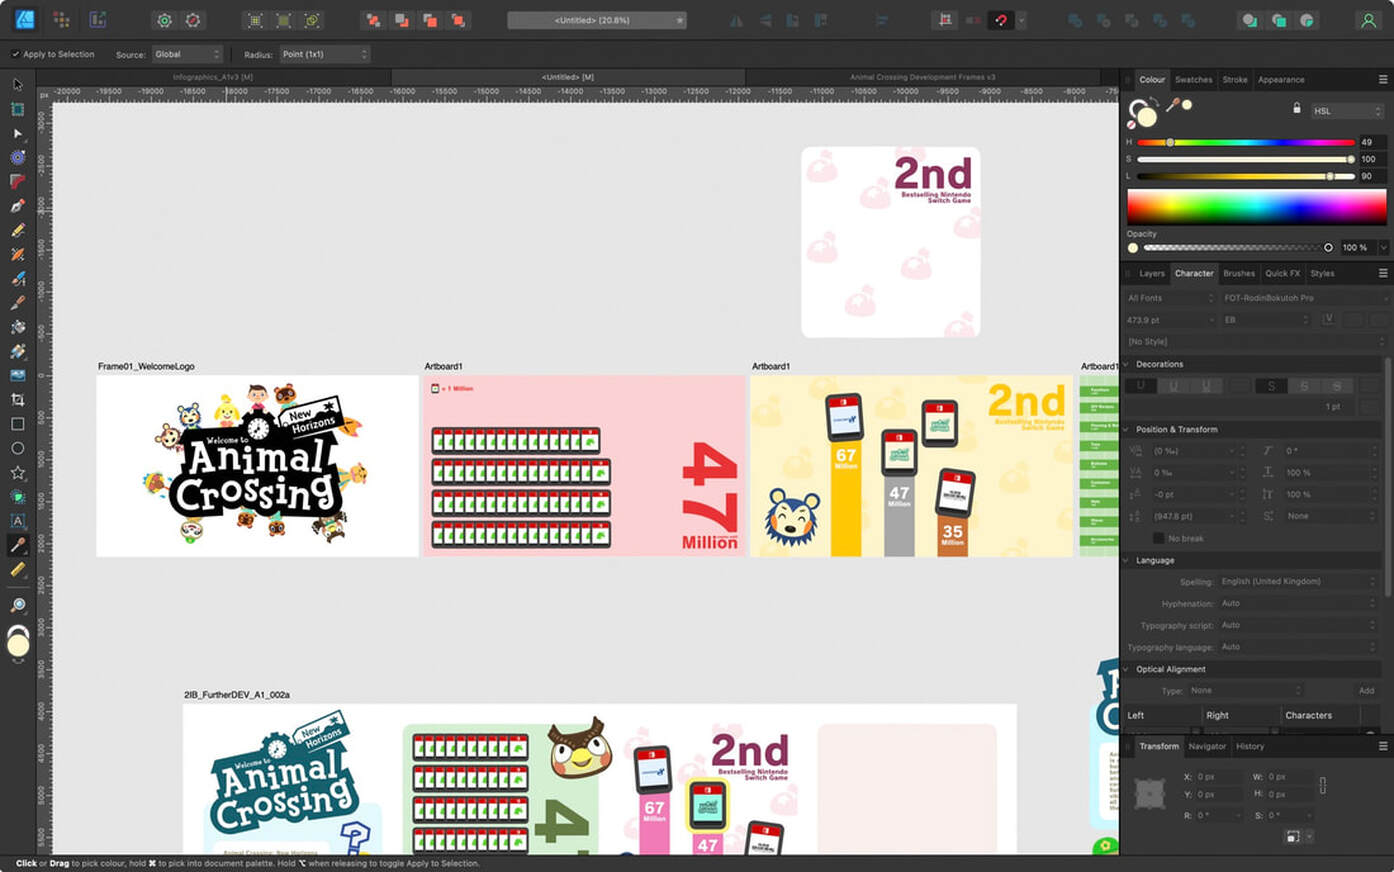Select the Move tool in the left toolbar
The height and width of the screenshot is (872, 1394).
[17, 84]
